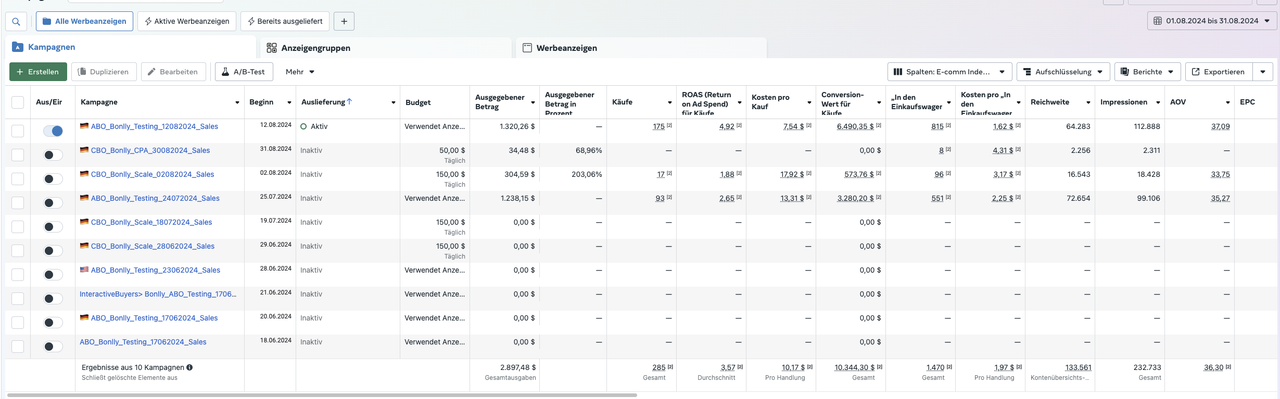Click the Bearbeiten pencil button
This screenshot has width=1280, height=399.
pos(174,72)
